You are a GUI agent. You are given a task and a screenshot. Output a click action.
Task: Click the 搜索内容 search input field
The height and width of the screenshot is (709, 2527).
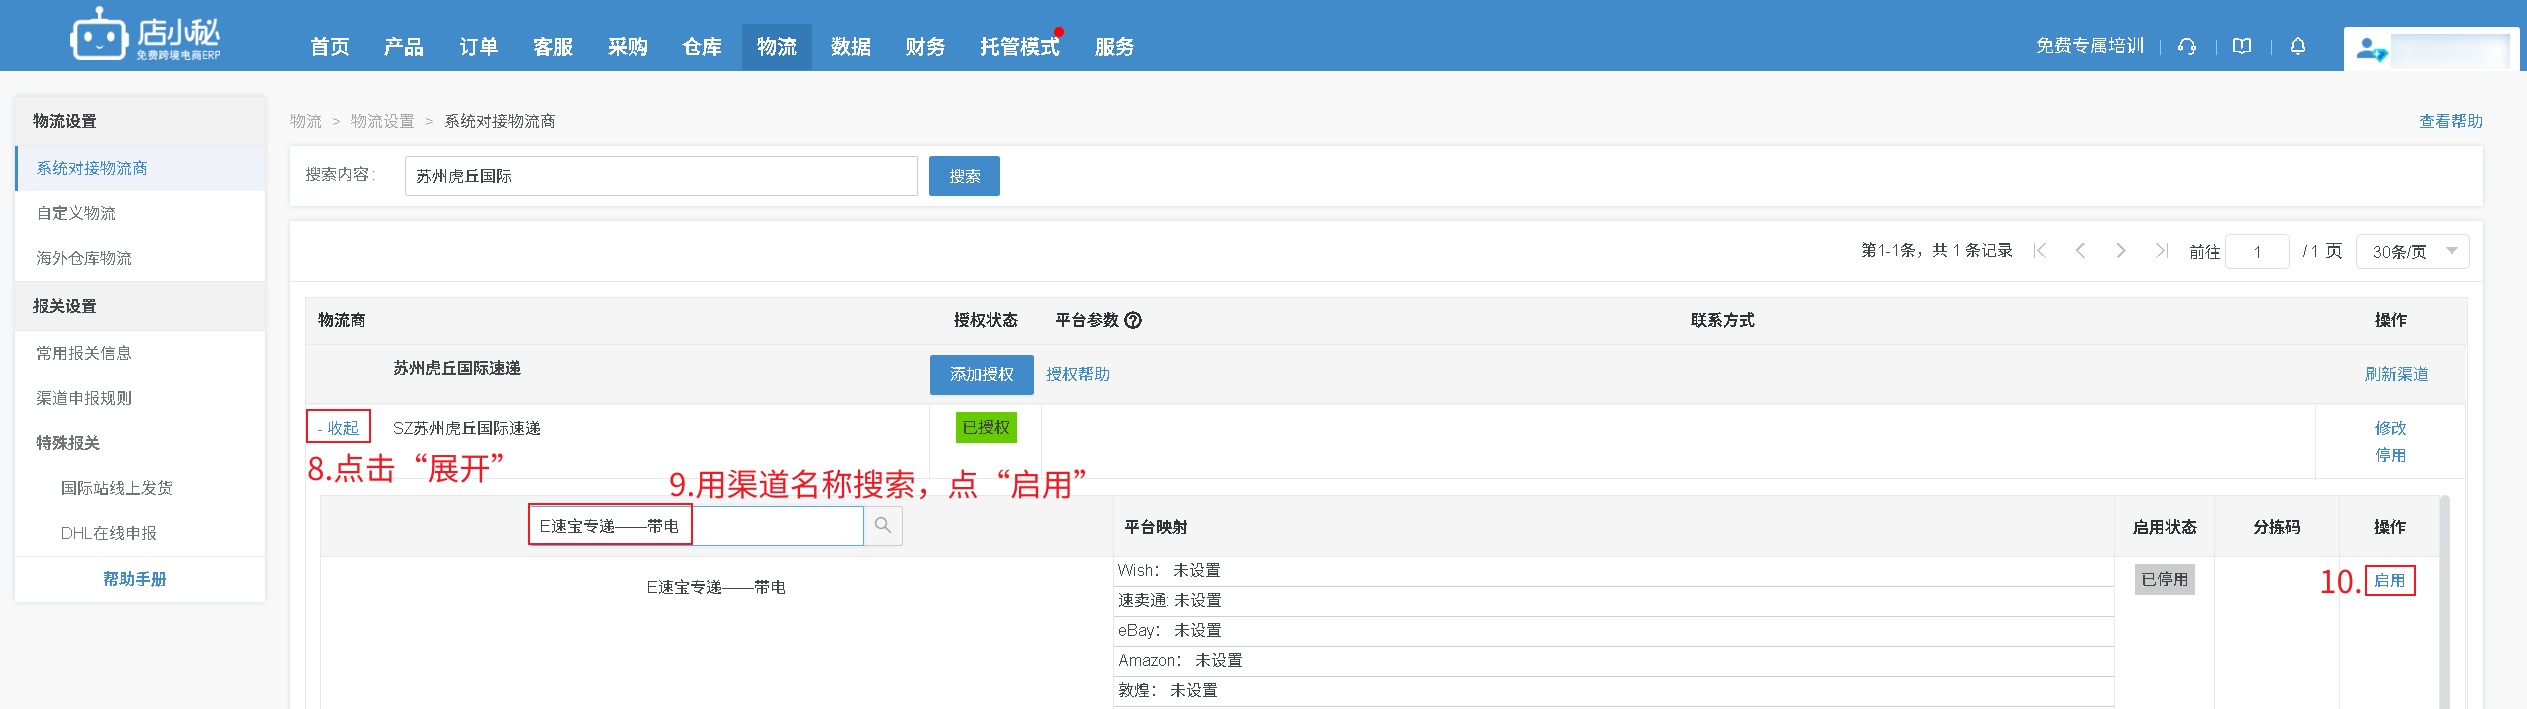660,176
